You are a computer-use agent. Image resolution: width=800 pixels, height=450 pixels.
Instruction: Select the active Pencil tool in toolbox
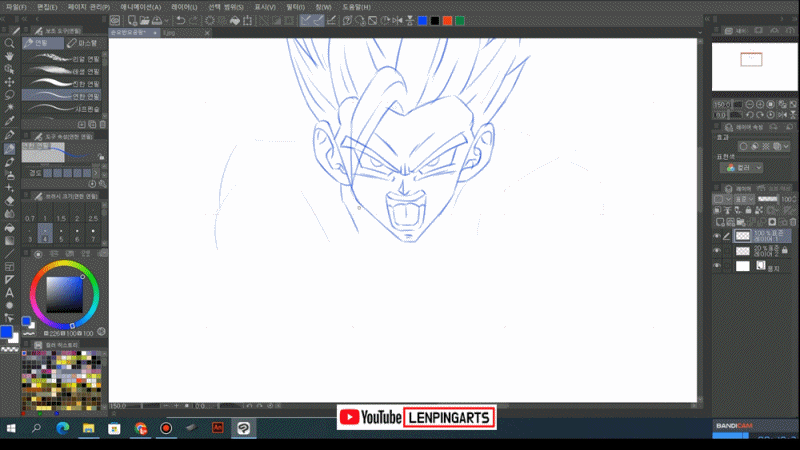pos(9,148)
